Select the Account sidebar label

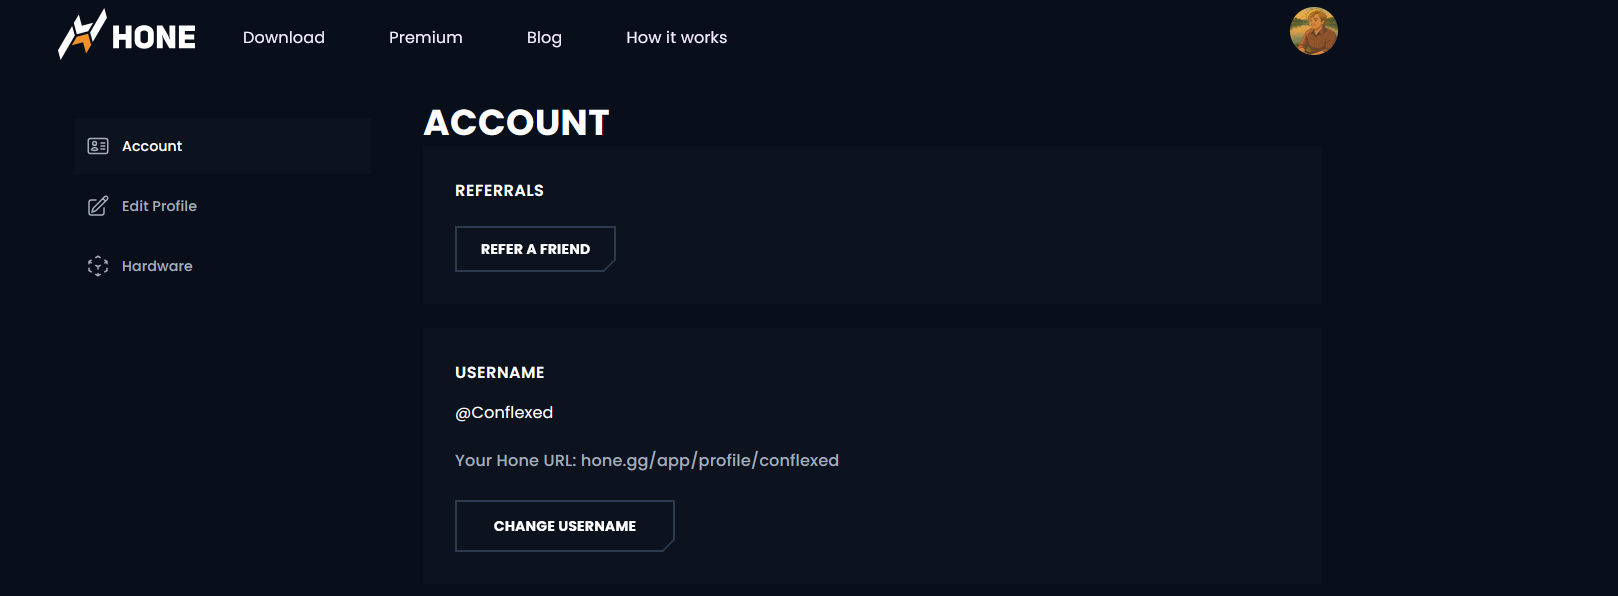152,146
